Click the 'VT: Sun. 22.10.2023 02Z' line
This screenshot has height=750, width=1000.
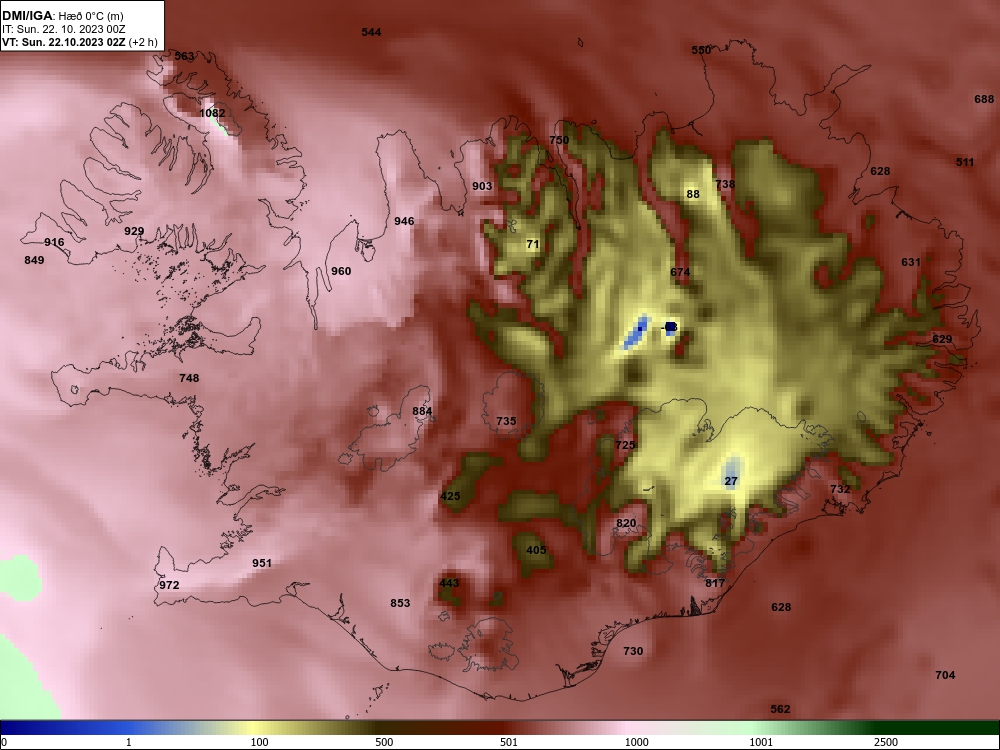[x=64, y=42]
